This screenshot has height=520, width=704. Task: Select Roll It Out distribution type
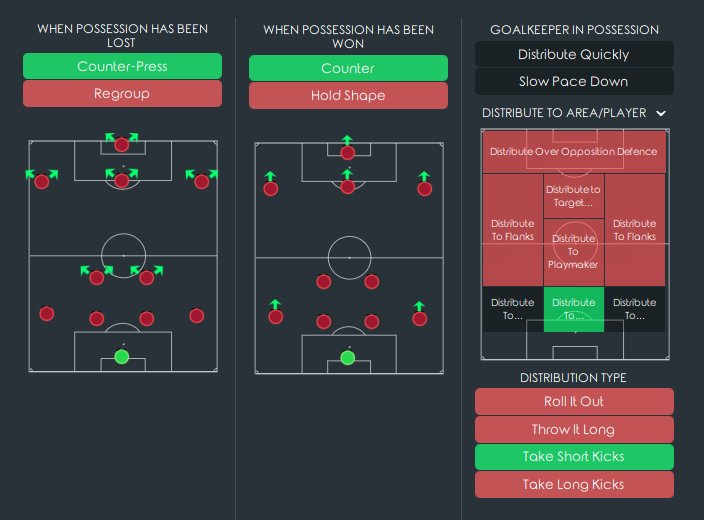[574, 401]
